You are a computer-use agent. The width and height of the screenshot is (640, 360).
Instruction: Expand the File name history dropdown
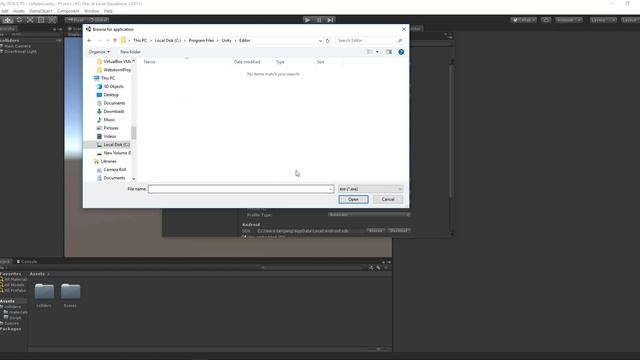(x=331, y=189)
